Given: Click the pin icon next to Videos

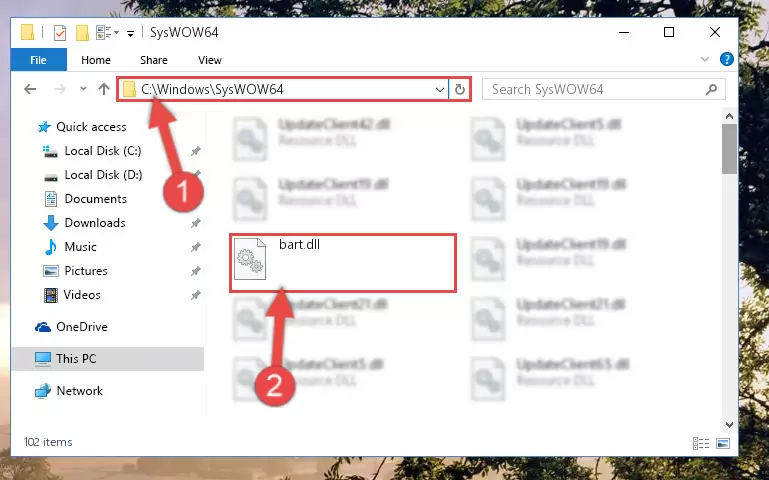Looking at the screenshot, I should click(196, 295).
